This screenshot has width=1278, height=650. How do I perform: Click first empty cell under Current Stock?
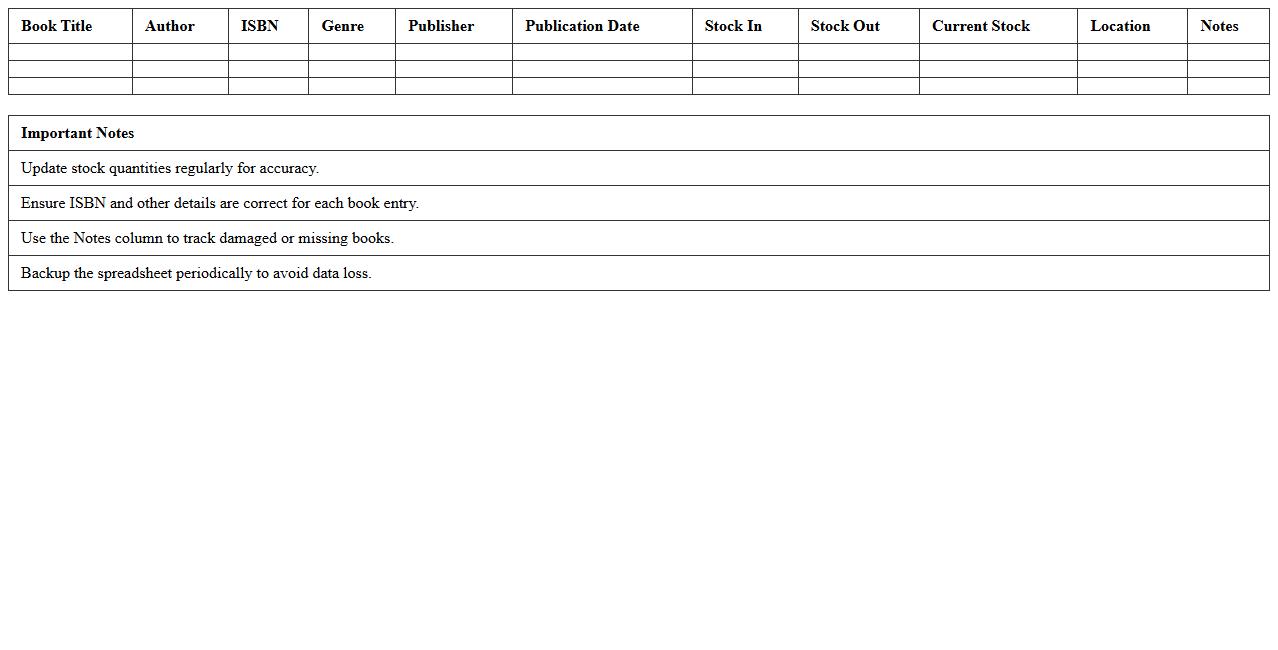998,52
